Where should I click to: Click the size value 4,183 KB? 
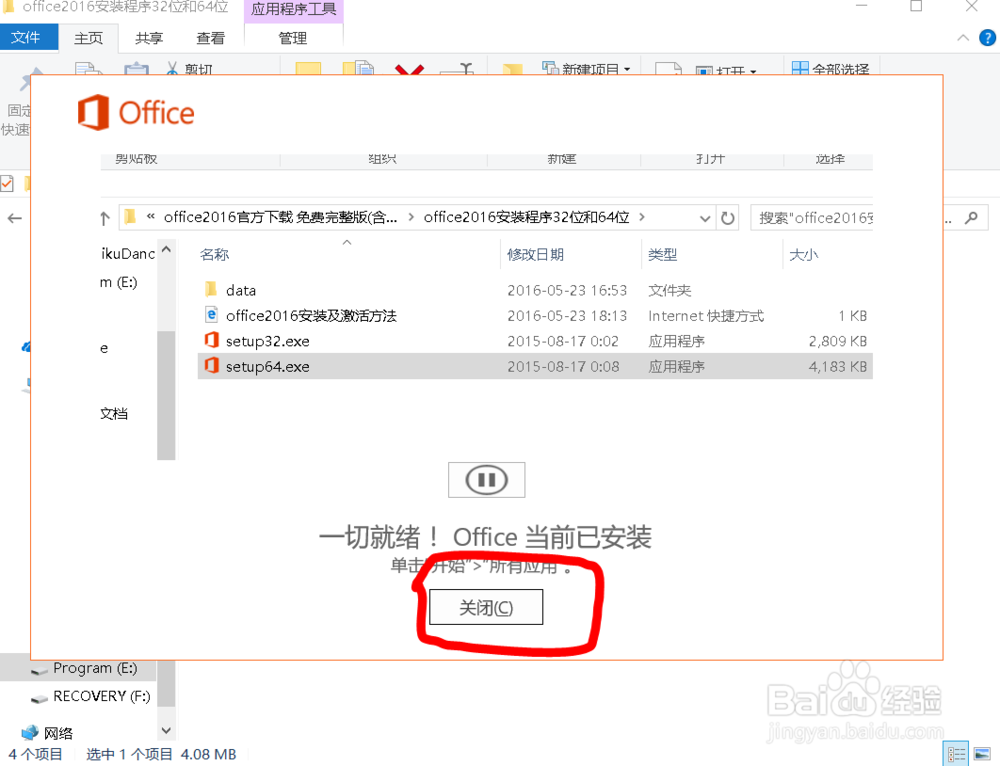[x=838, y=367]
